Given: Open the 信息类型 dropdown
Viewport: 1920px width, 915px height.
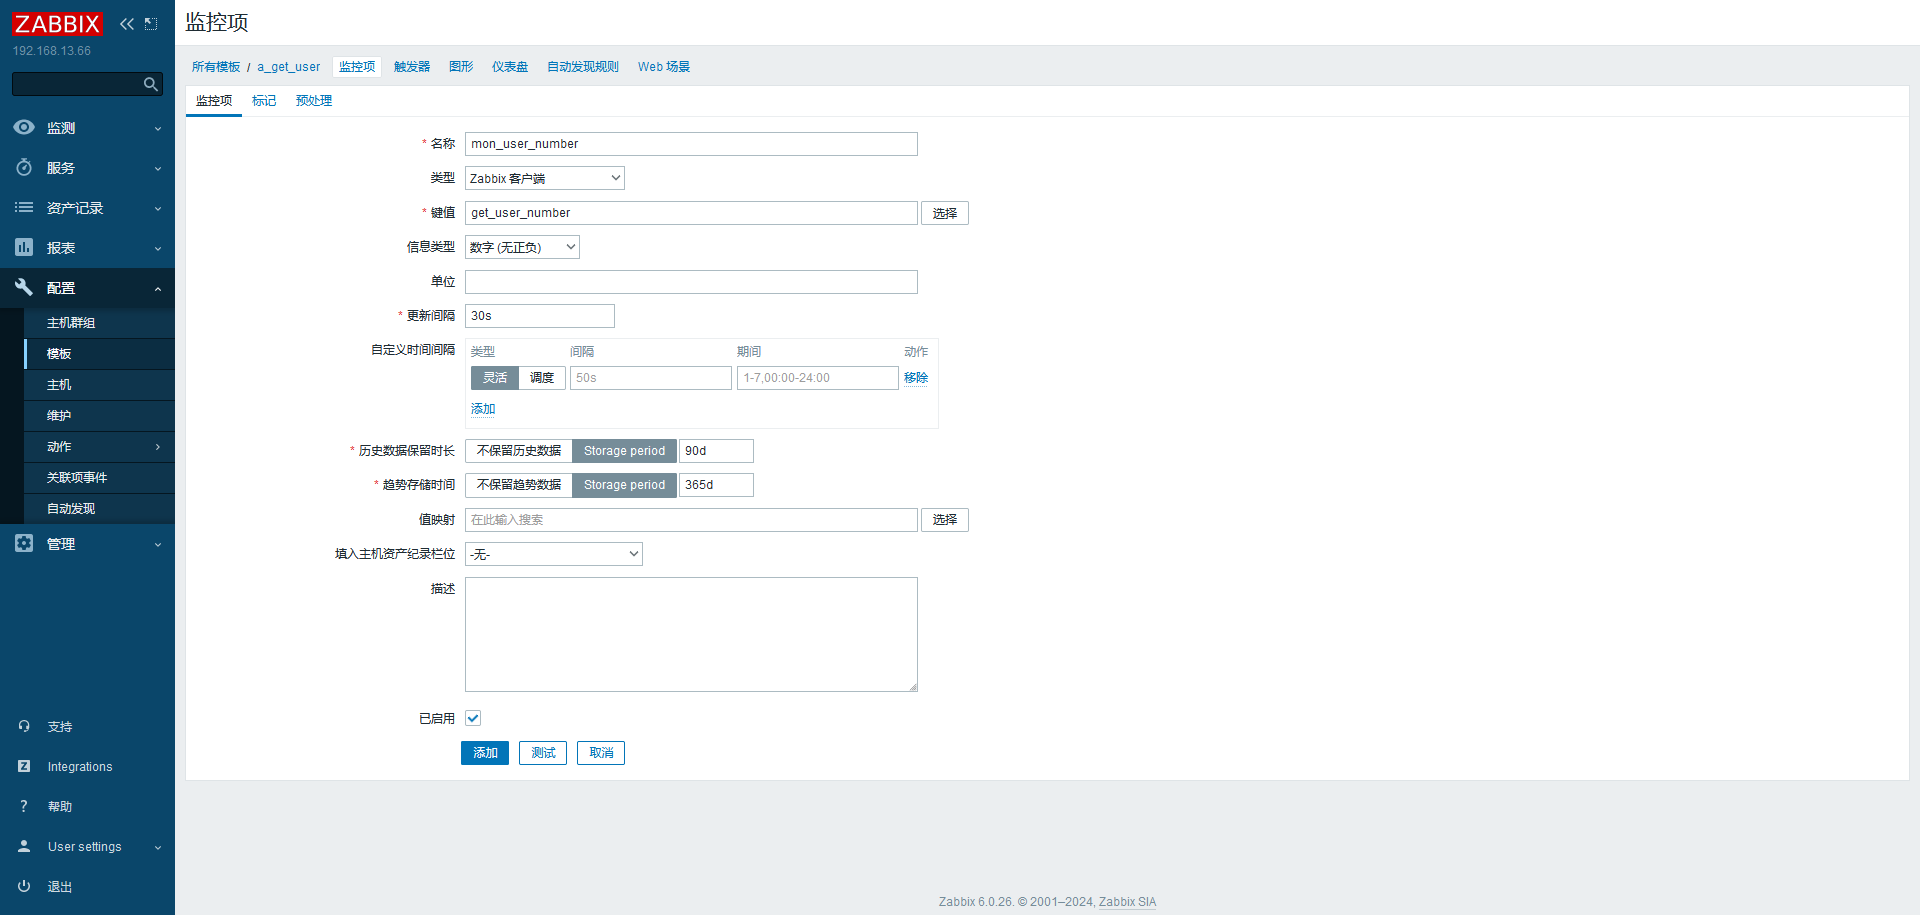Looking at the screenshot, I should click(521, 247).
